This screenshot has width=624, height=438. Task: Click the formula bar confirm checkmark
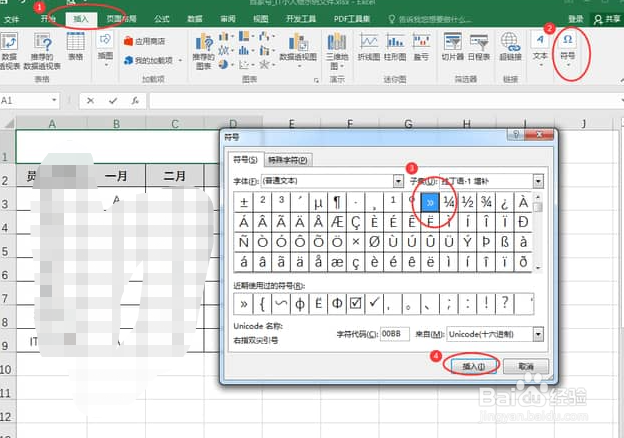[x=113, y=101]
